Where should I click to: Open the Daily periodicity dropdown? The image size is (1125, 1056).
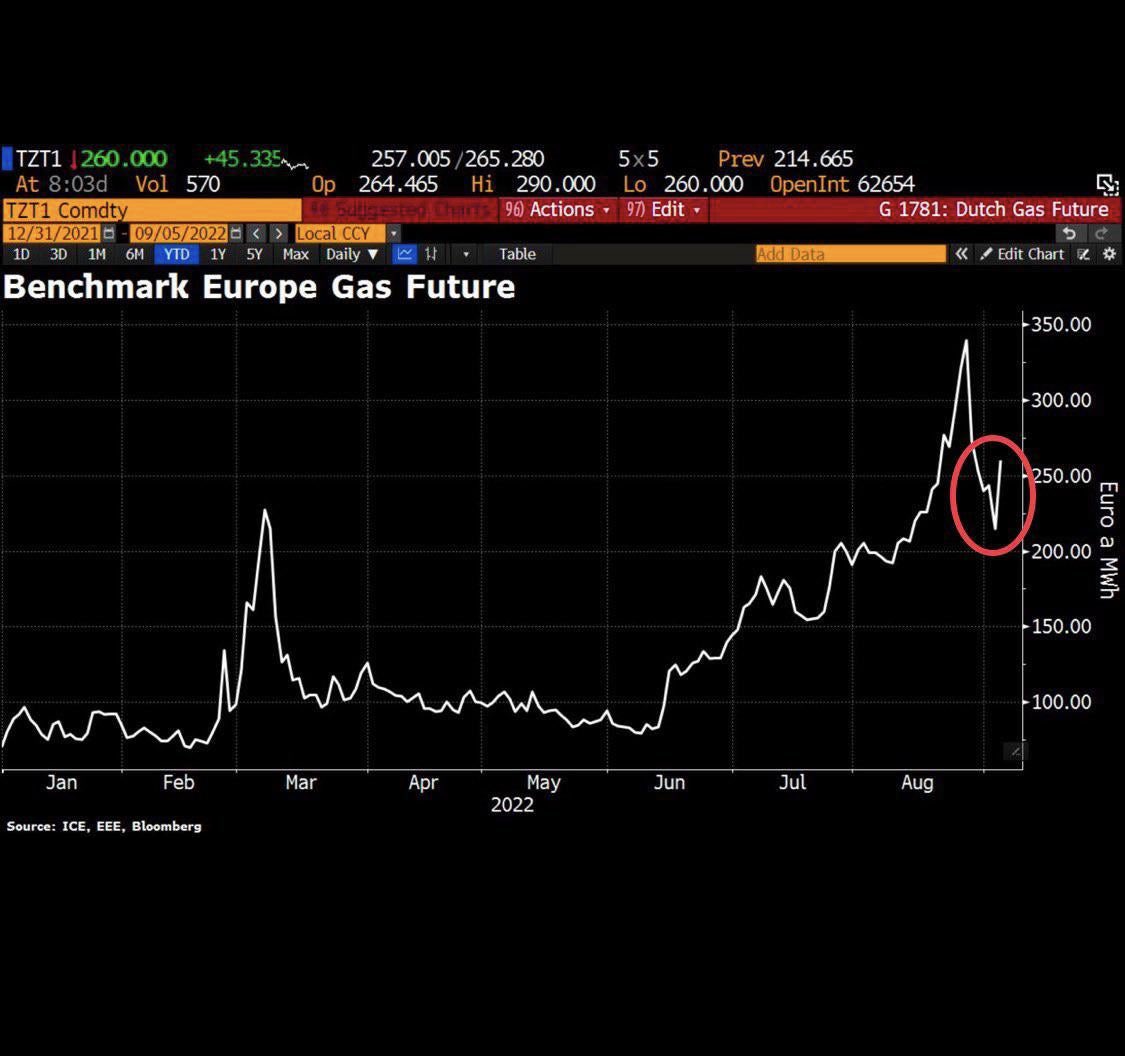(x=352, y=254)
